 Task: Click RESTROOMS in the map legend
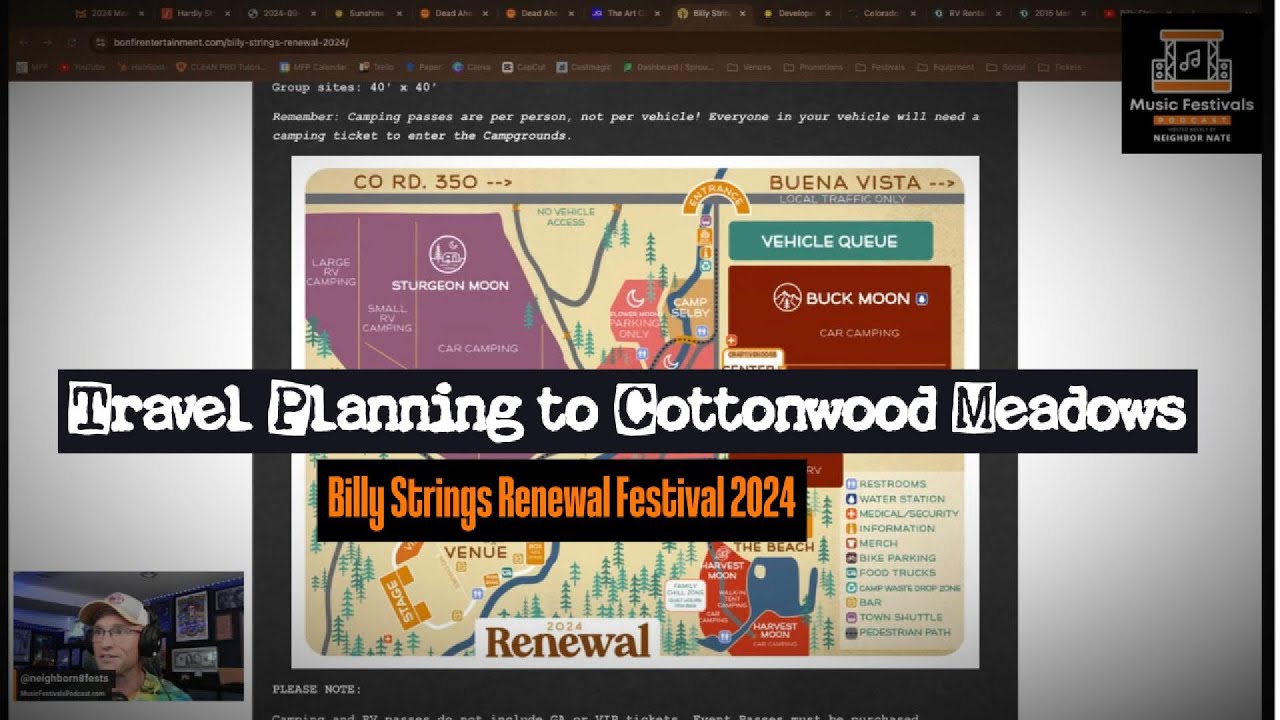(885, 484)
